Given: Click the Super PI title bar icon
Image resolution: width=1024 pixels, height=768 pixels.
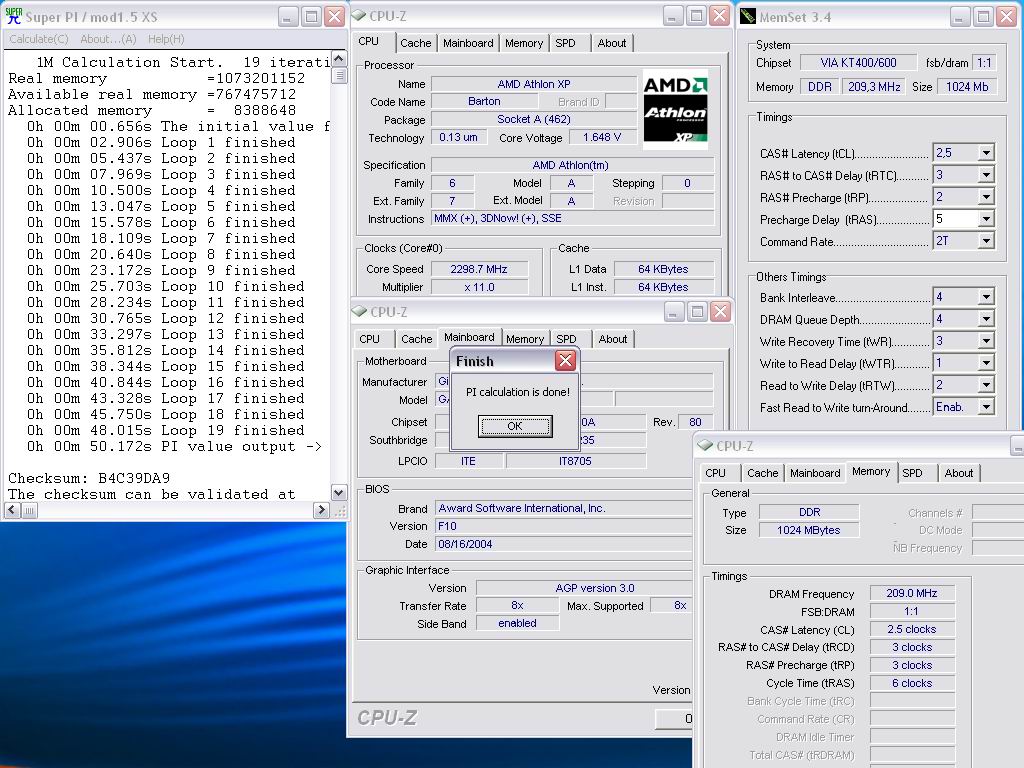Looking at the screenshot, I should [x=14, y=16].
